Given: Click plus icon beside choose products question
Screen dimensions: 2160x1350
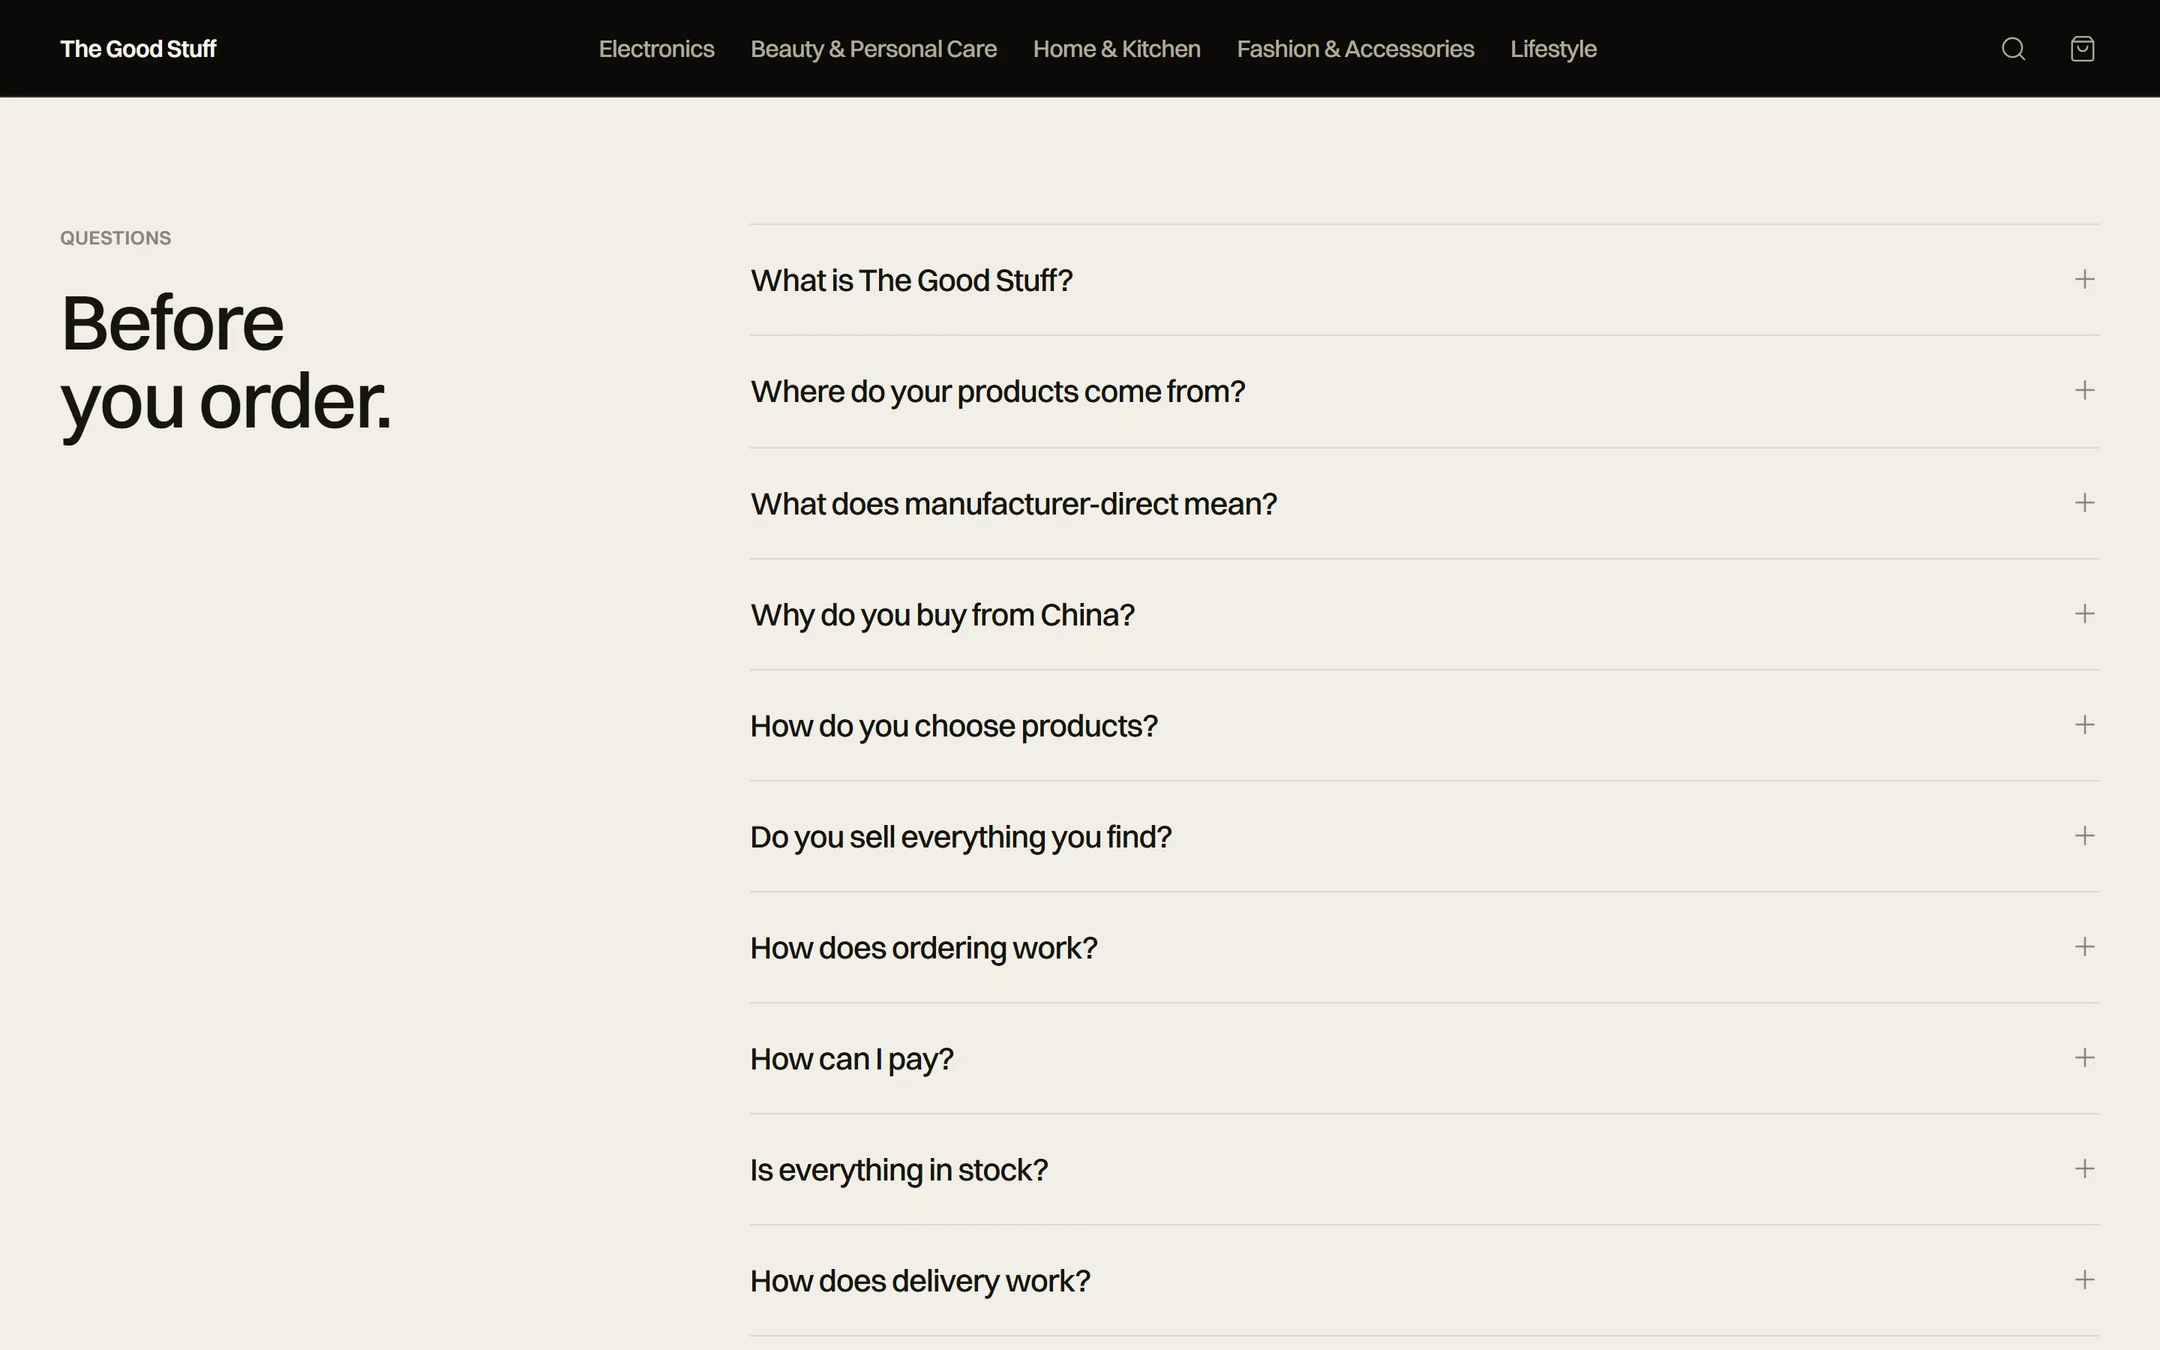Looking at the screenshot, I should [x=2084, y=724].
